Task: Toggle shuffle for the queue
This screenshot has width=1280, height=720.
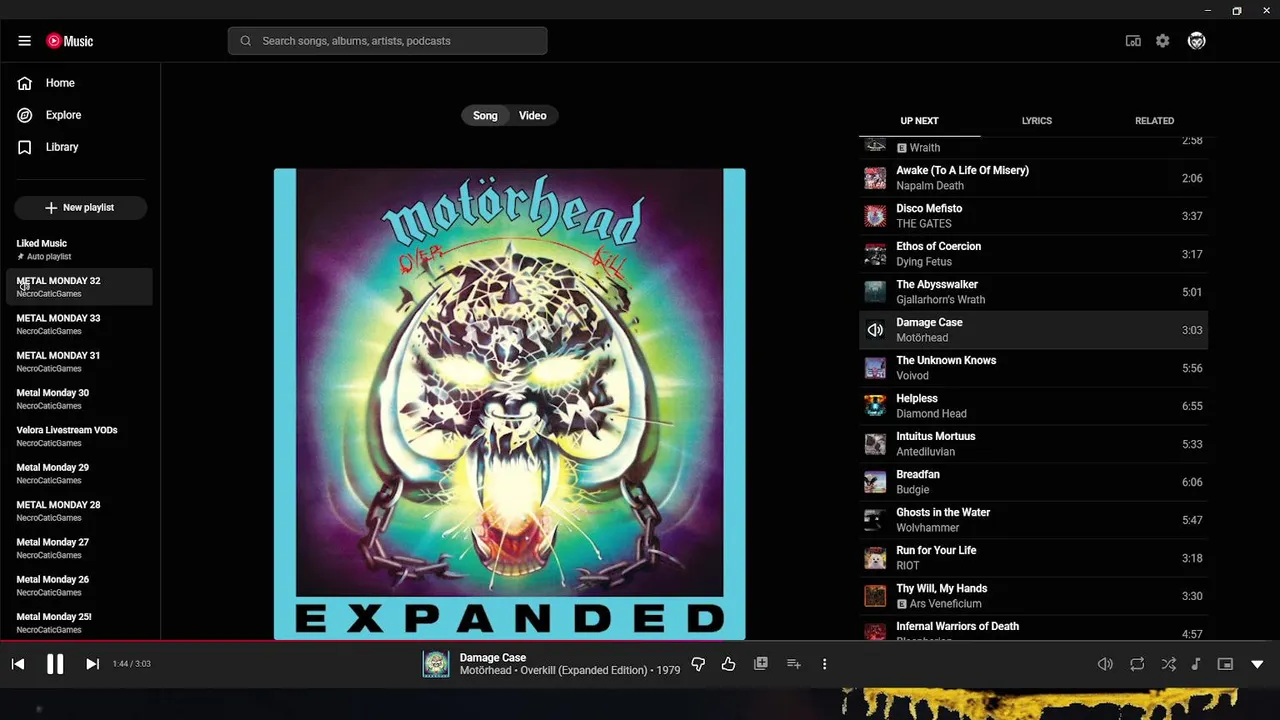Action: pyautogui.click(x=1168, y=664)
